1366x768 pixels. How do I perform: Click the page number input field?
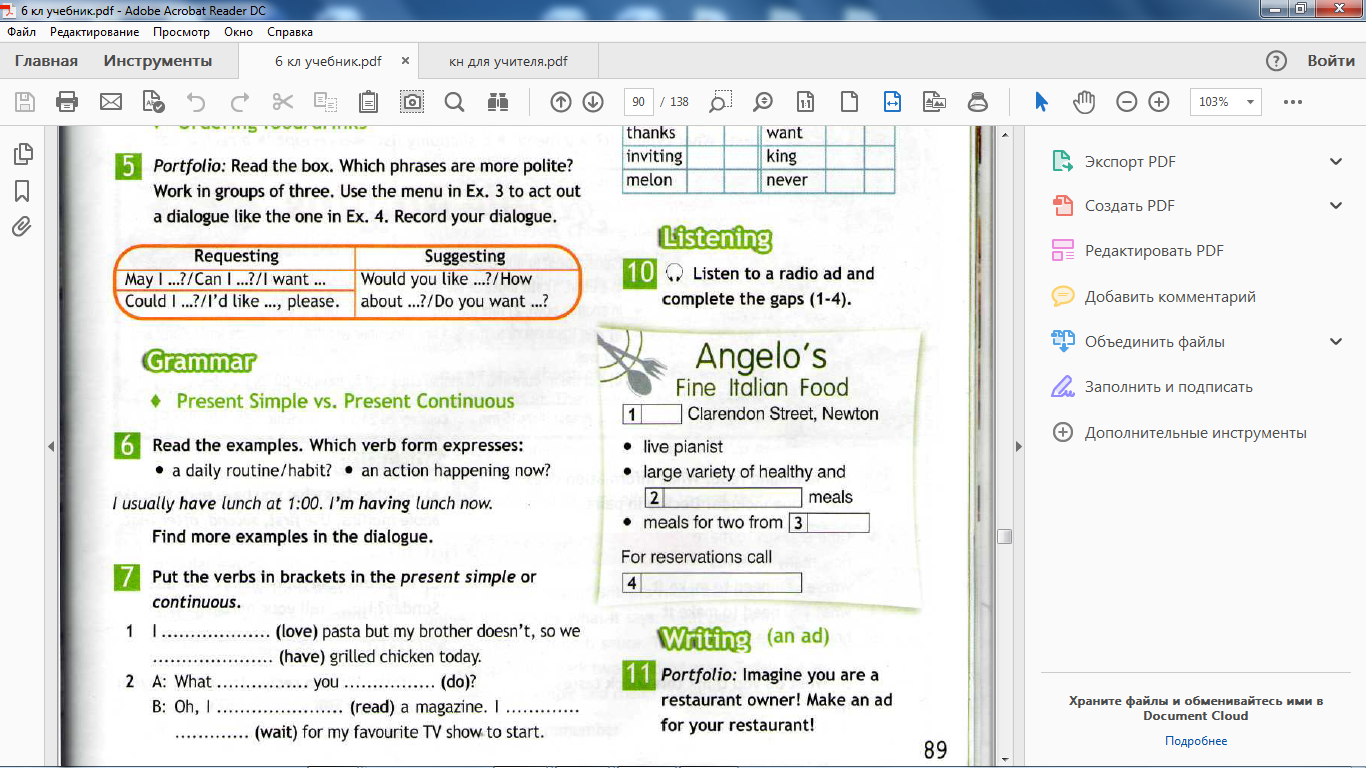click(638, 102)
